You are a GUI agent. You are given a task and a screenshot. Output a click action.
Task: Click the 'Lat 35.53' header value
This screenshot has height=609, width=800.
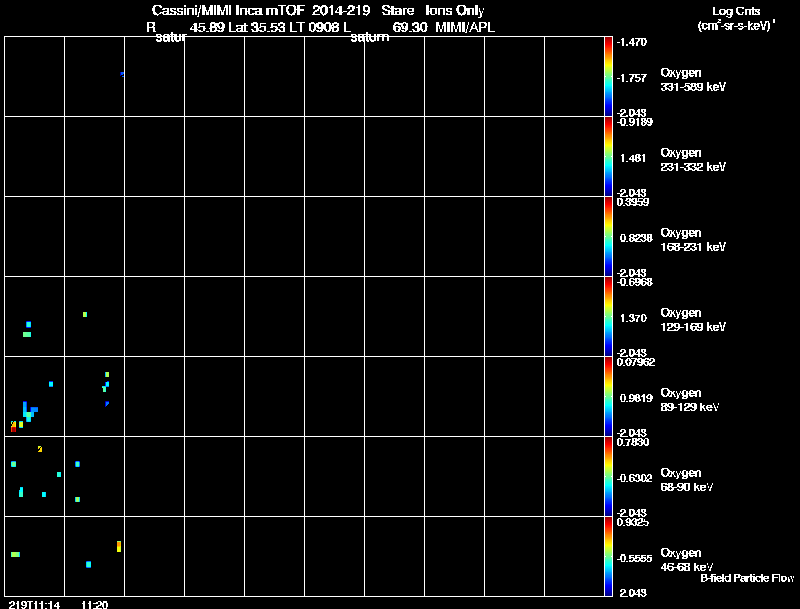[257, 28]
